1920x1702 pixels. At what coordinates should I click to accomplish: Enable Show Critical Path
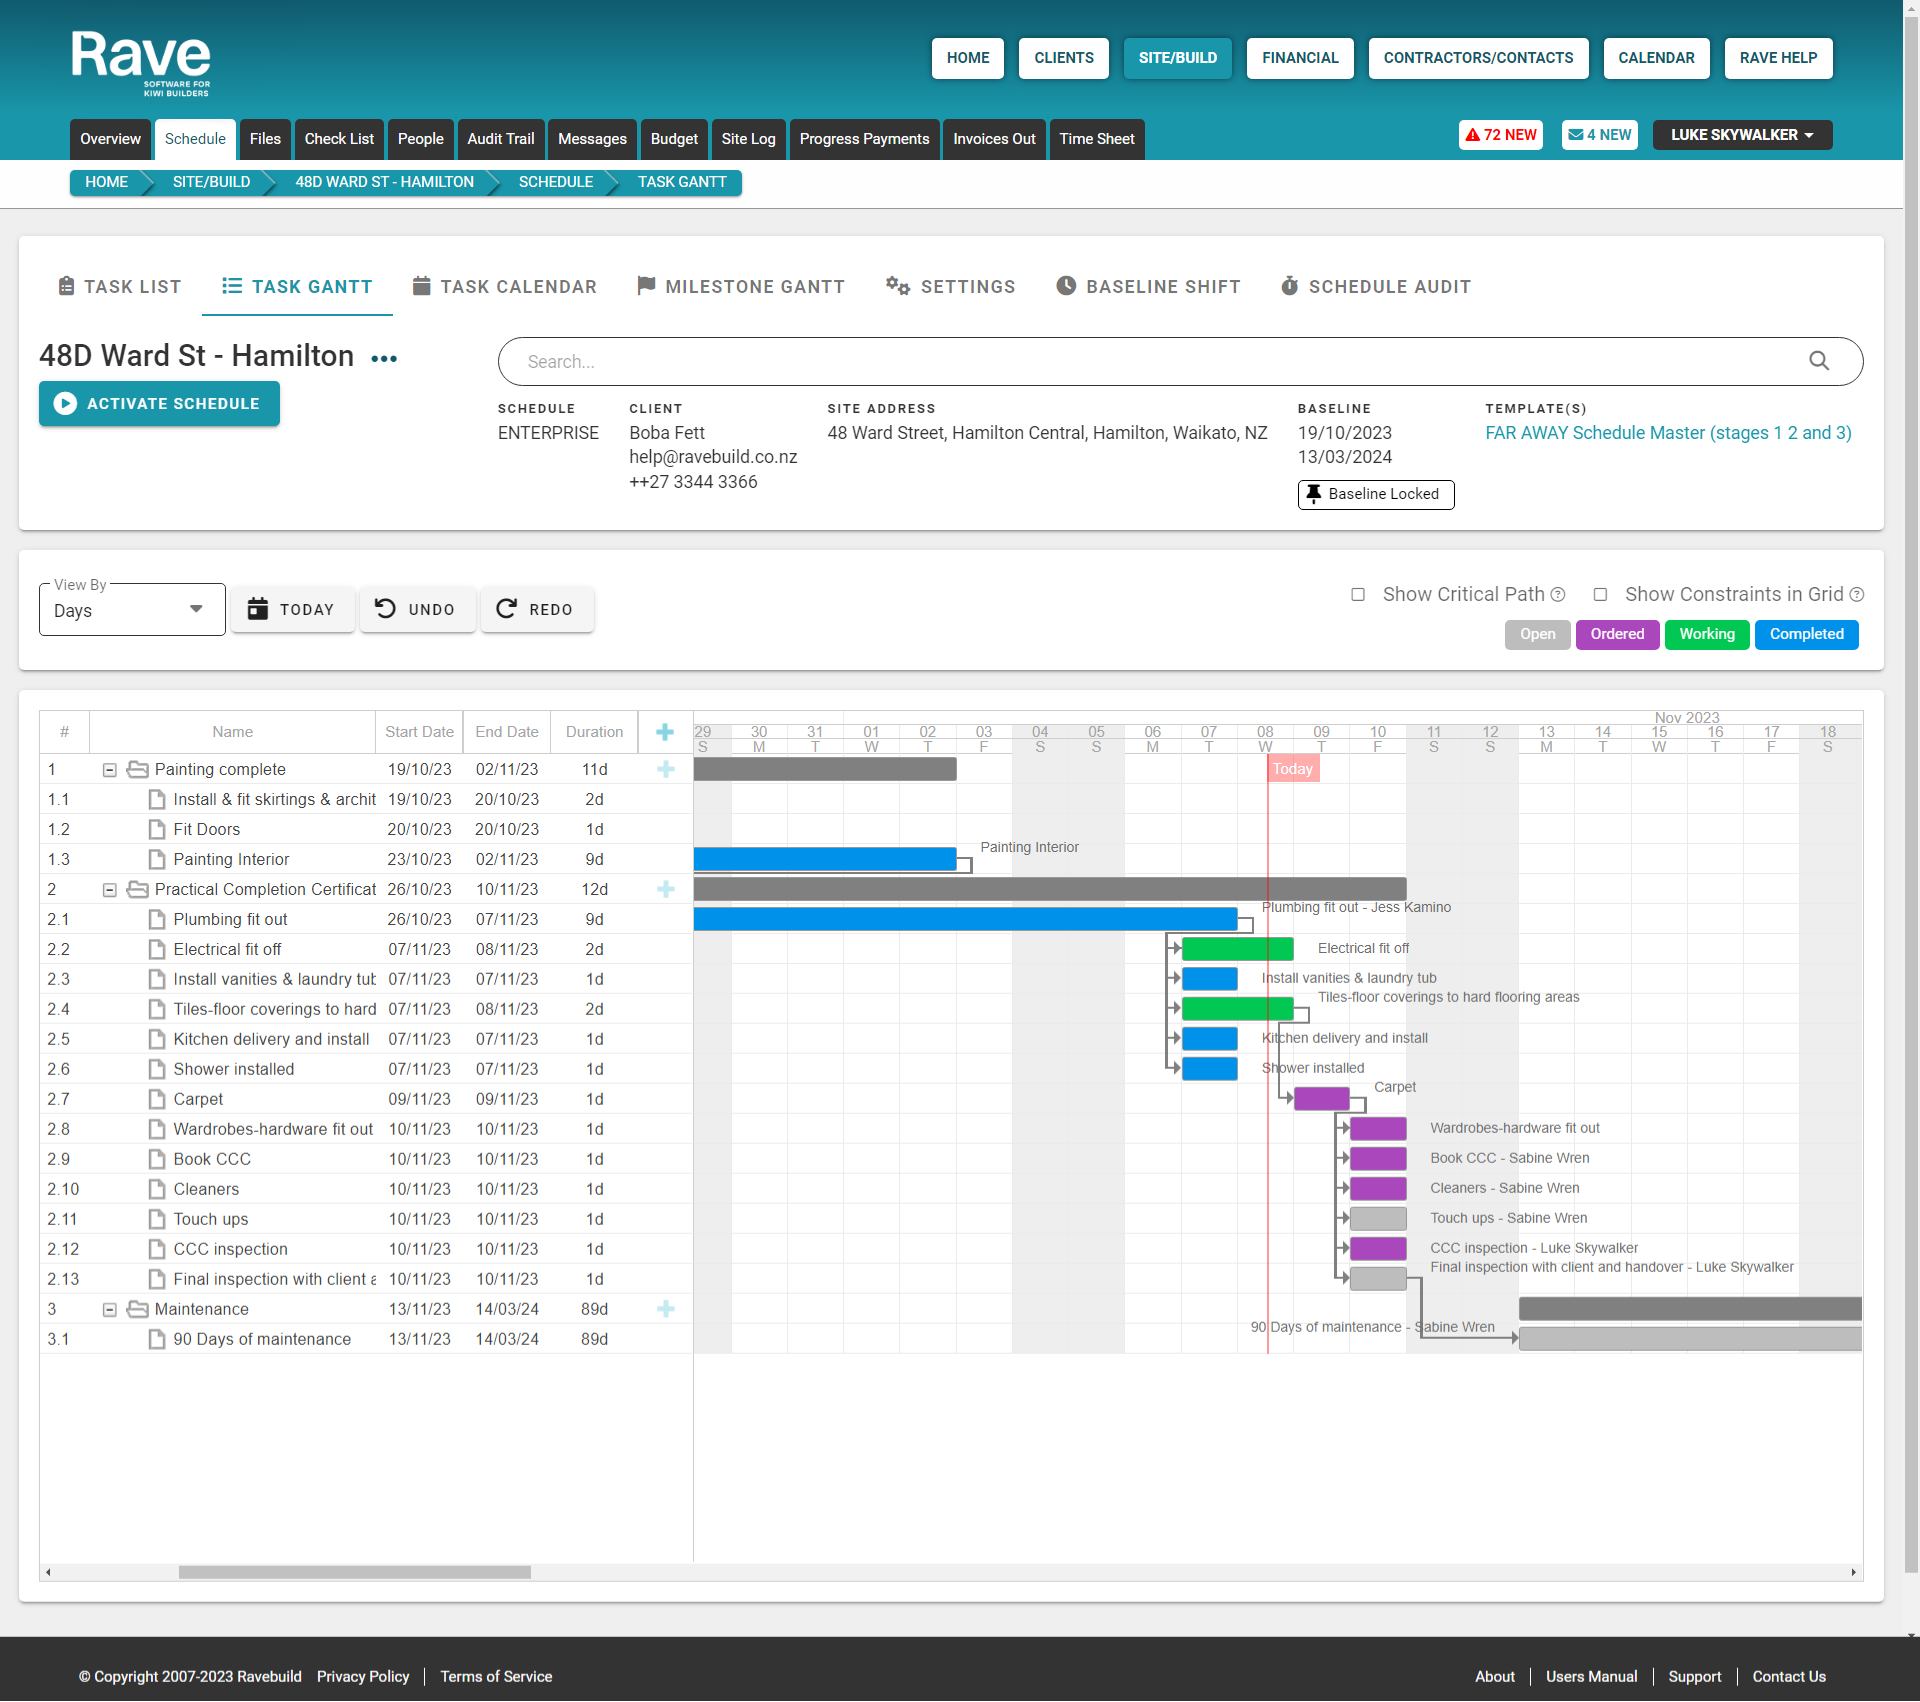coord(1357,594)
